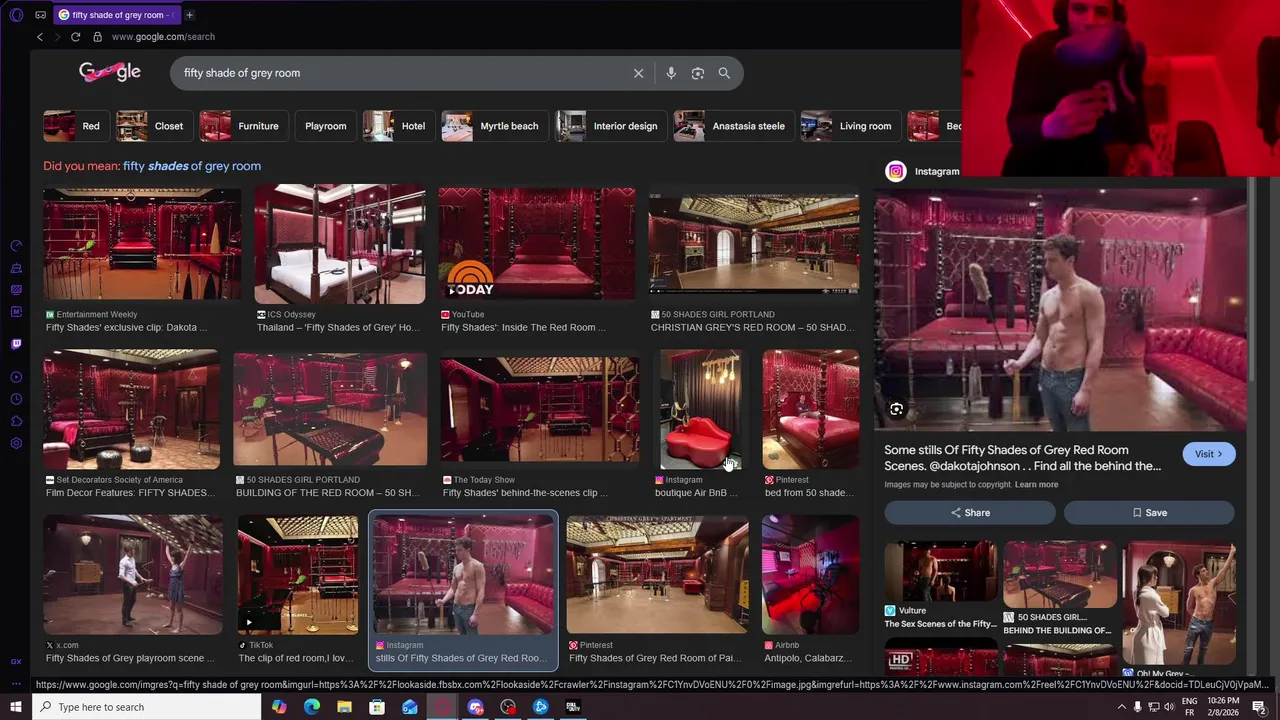Screen dimensions: 1280x720
Task: Search inside image with the lens icon
Action: (896, 409)
